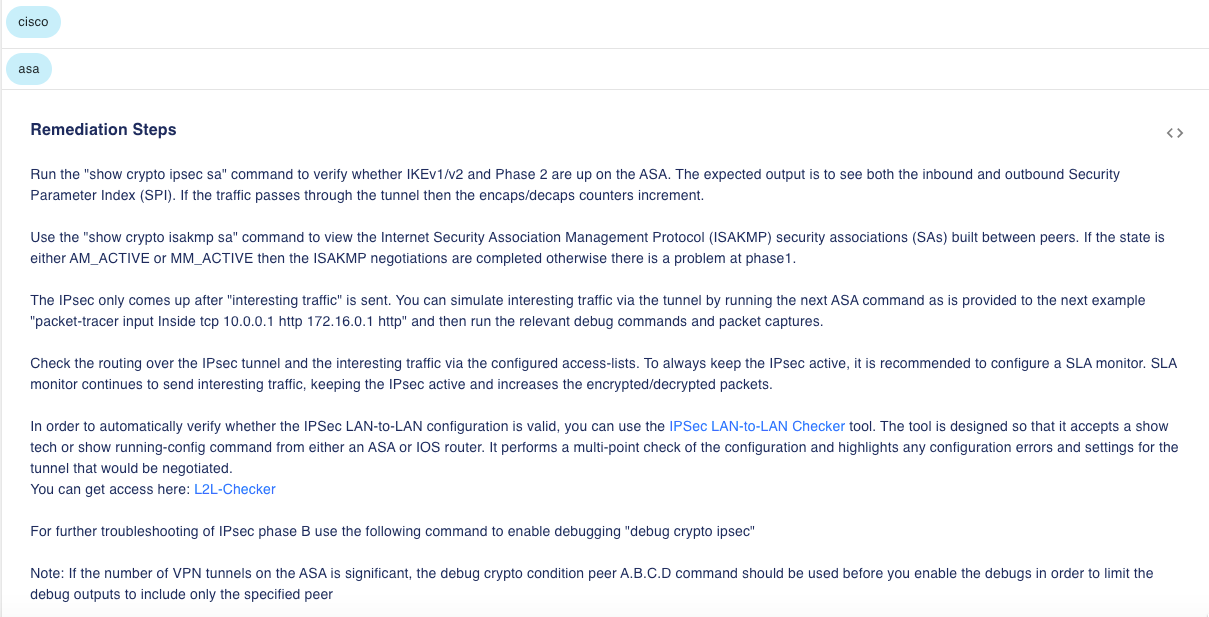Click the code view brackets icon
This screenshot has width=1209, height=617.
pos(1175,133)
